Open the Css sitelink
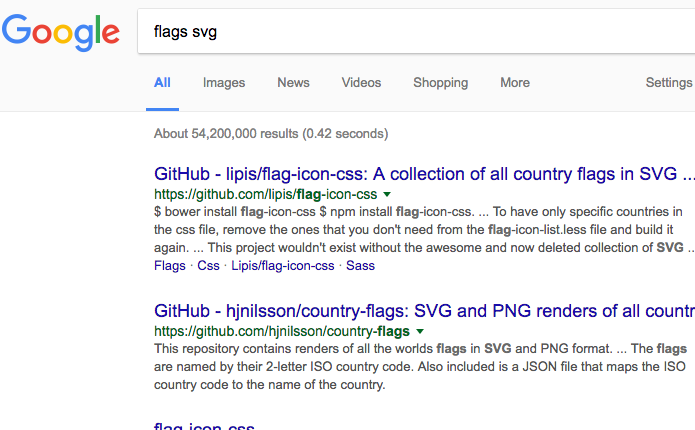 (x=208, y=266)
